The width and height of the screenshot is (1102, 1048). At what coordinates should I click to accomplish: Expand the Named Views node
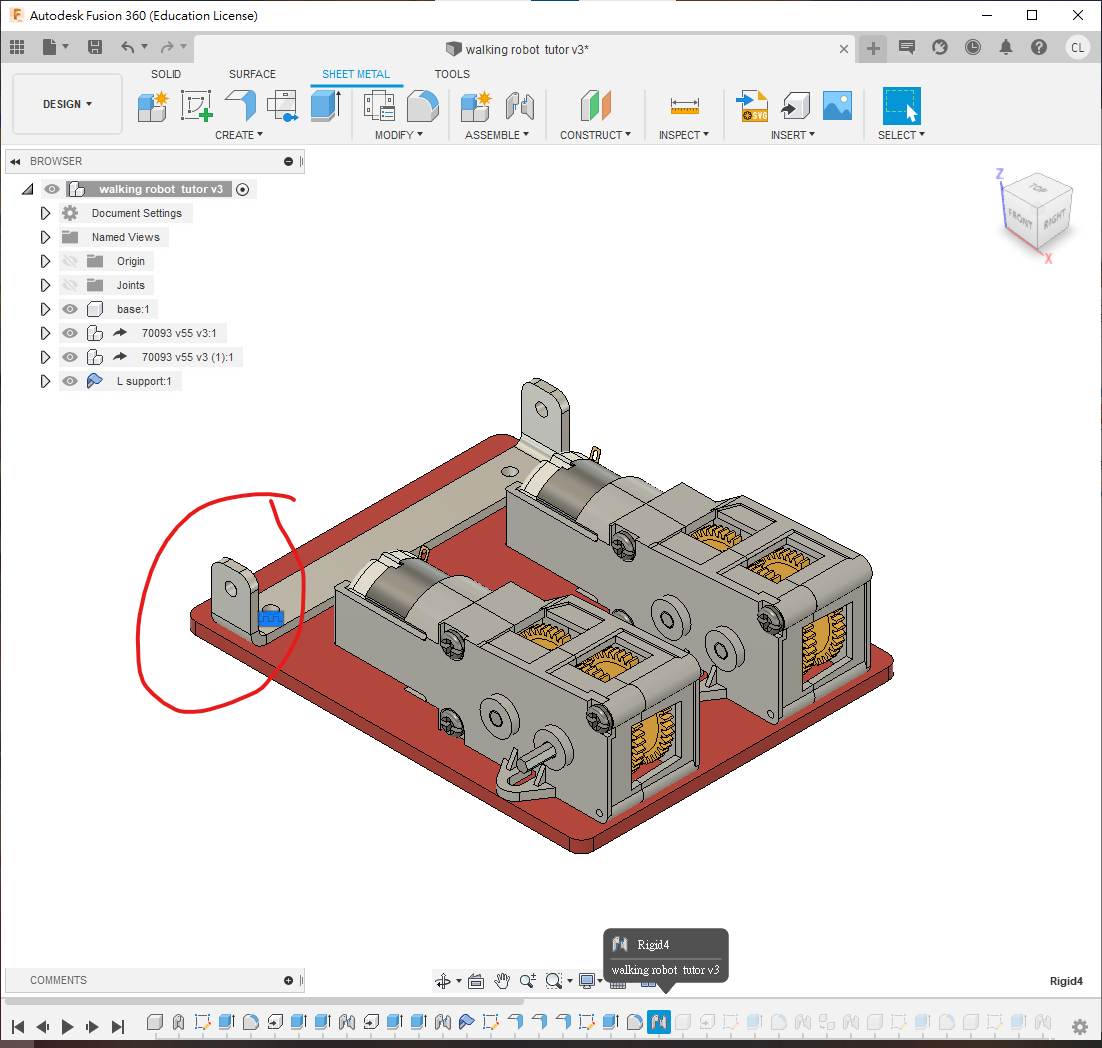45,237
